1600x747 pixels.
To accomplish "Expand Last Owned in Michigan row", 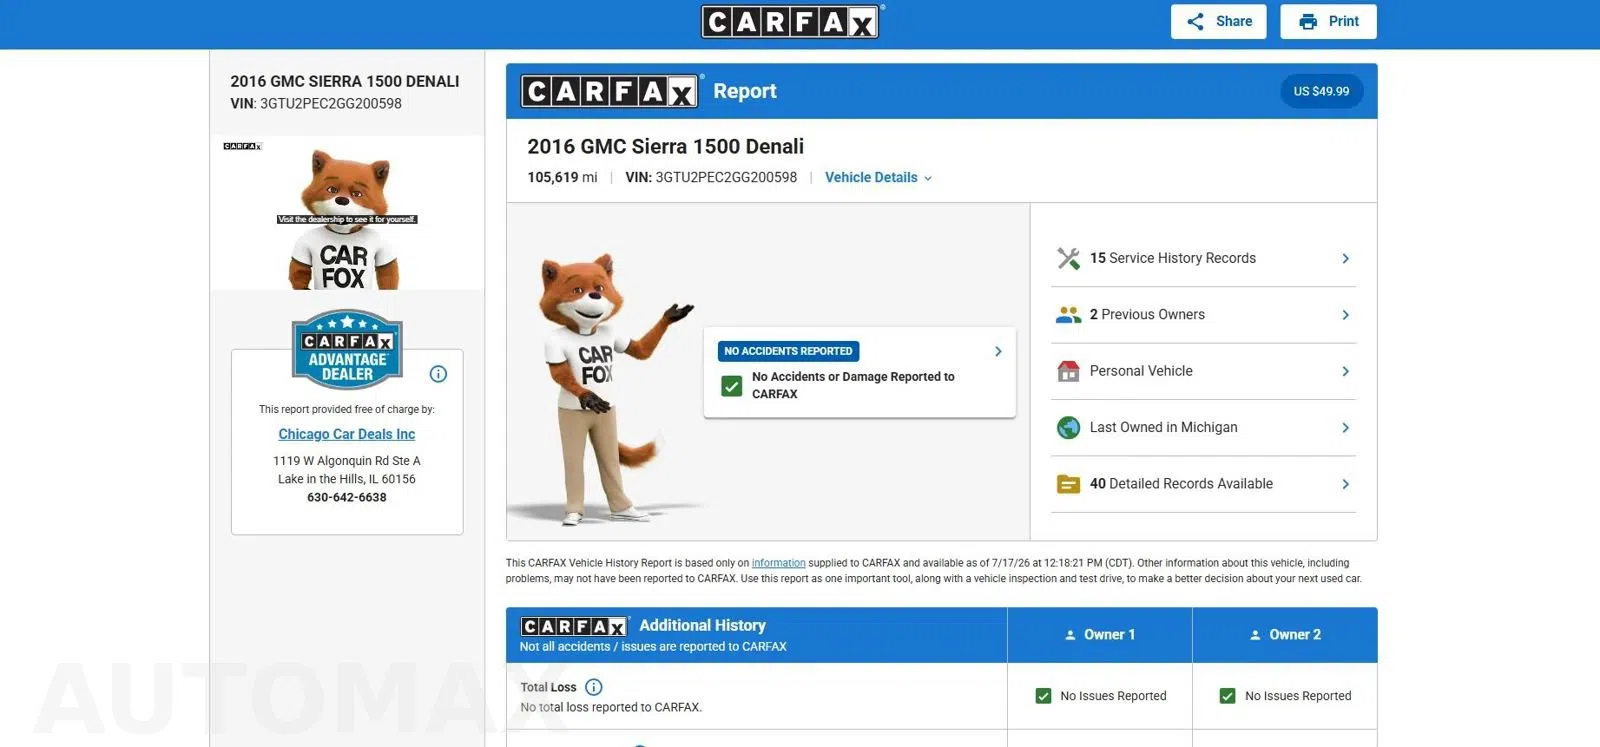I will [1204, 427].
